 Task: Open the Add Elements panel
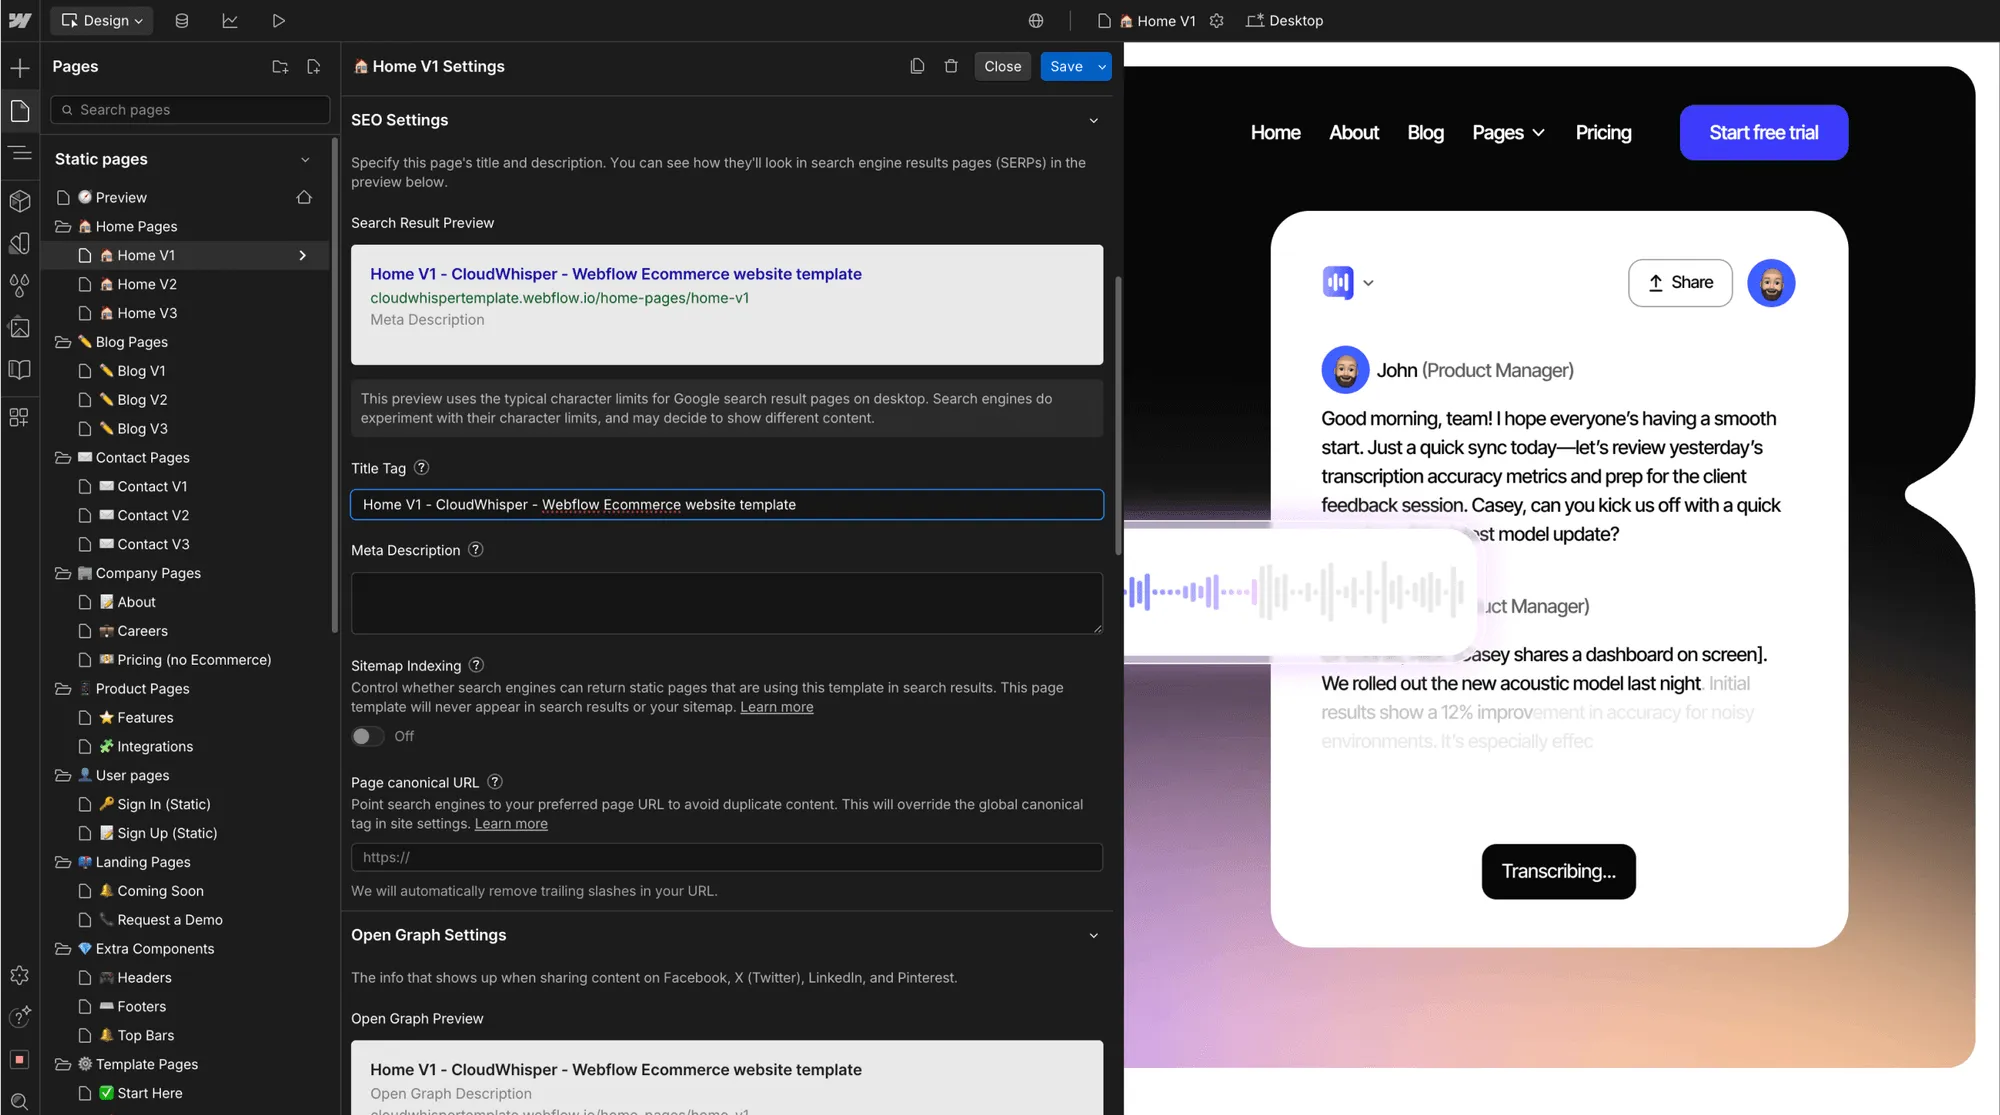20,67
